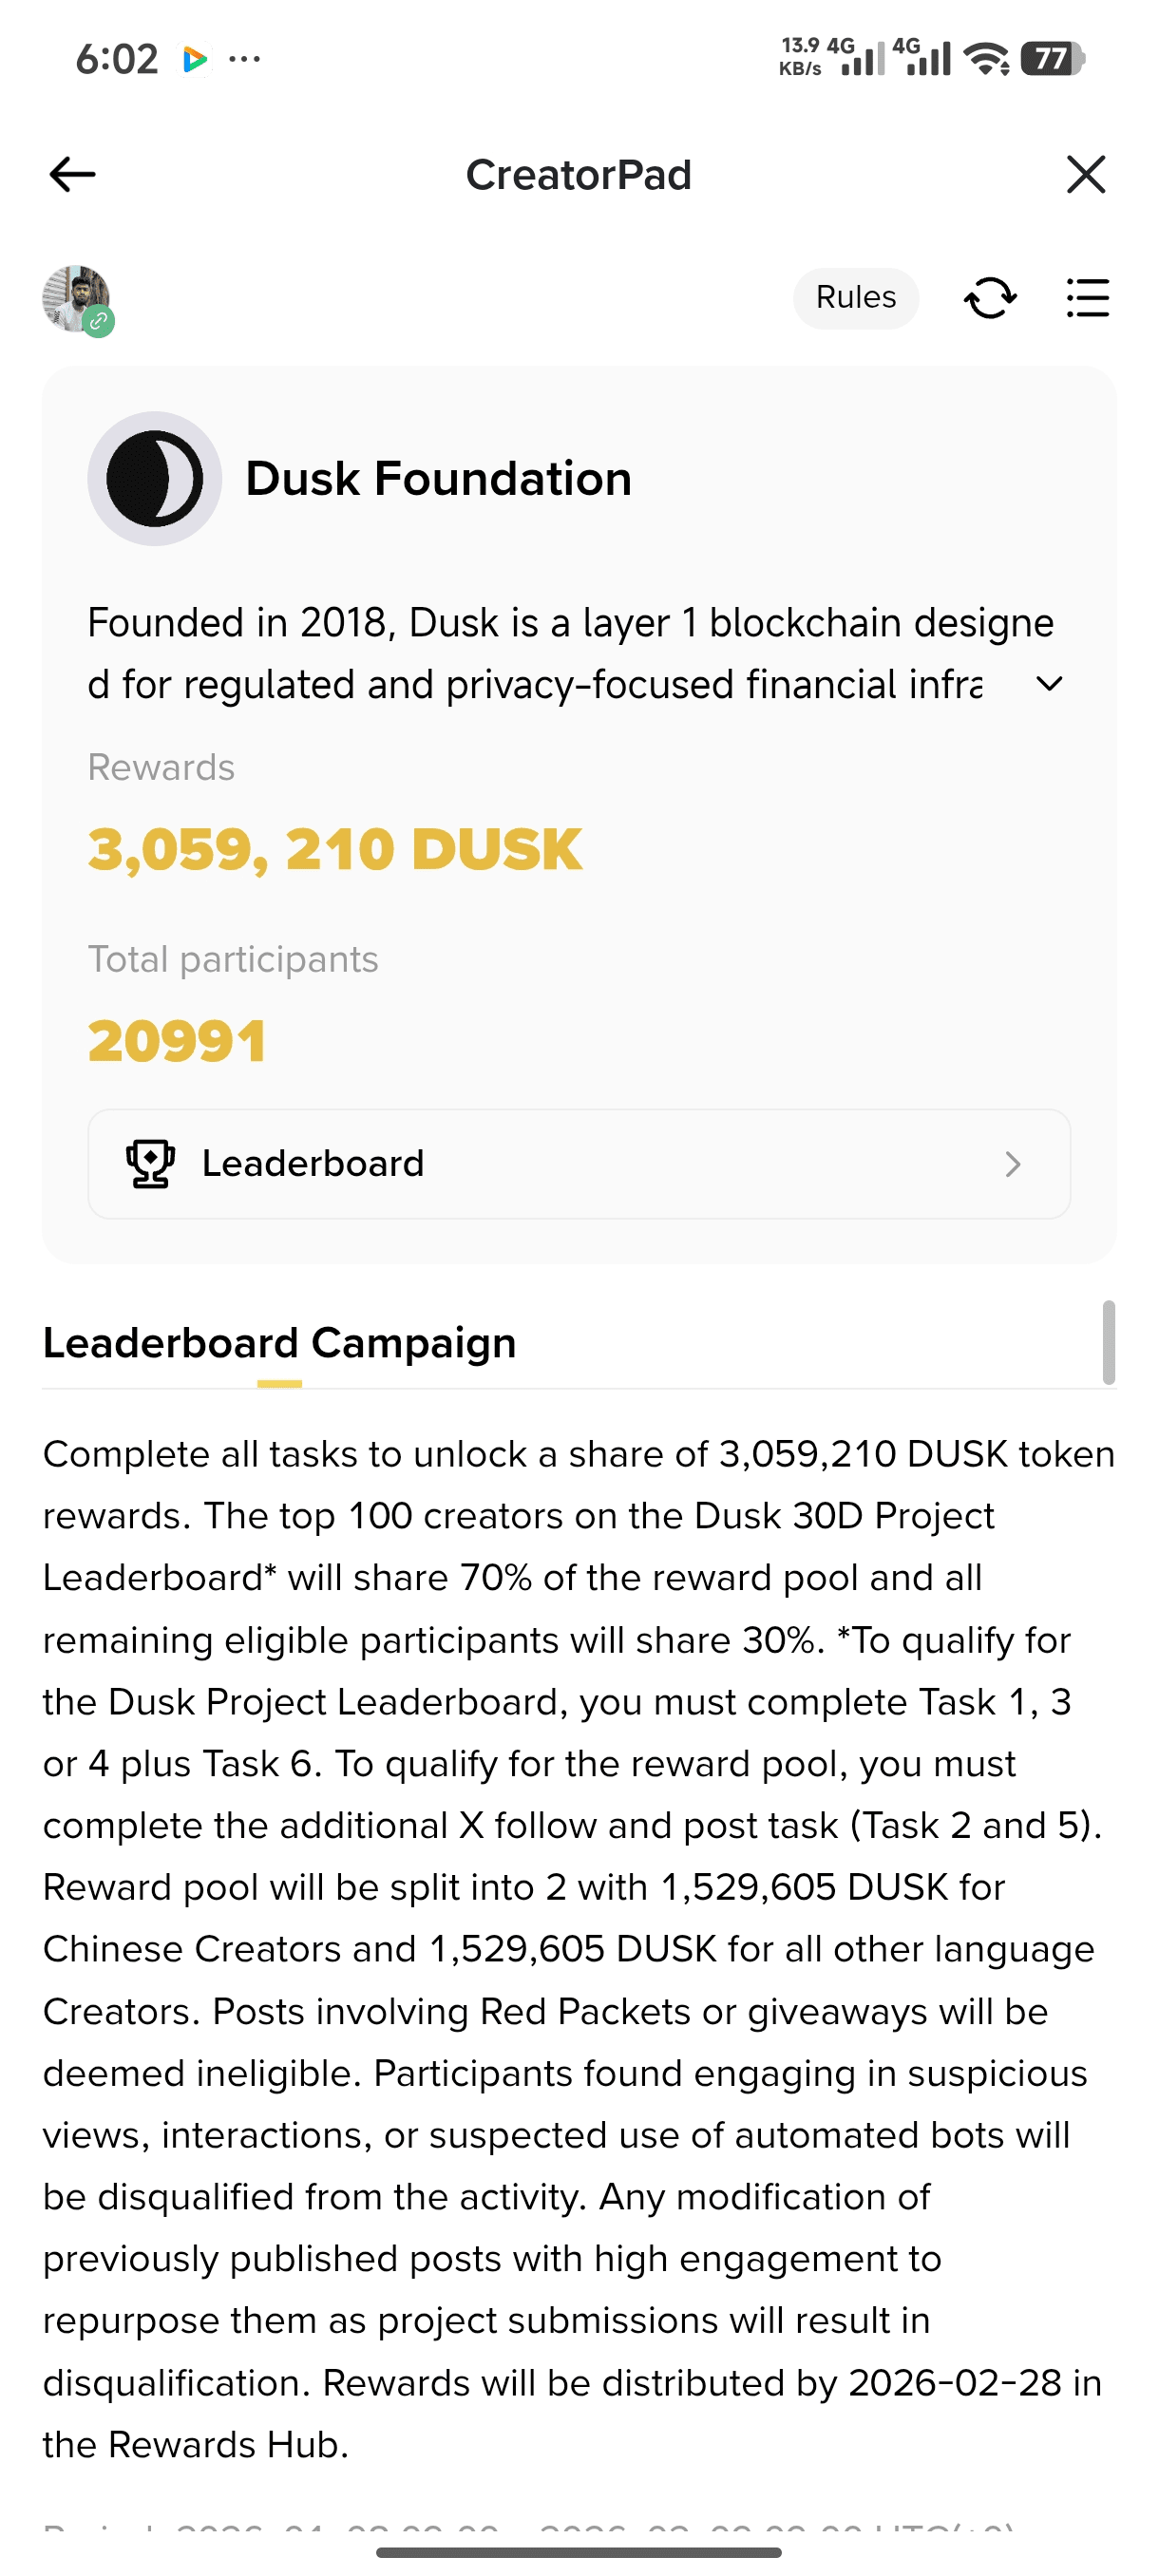1159x2576 pixels.
Task: Tap the total participants count 20991
Action: 178,1041
